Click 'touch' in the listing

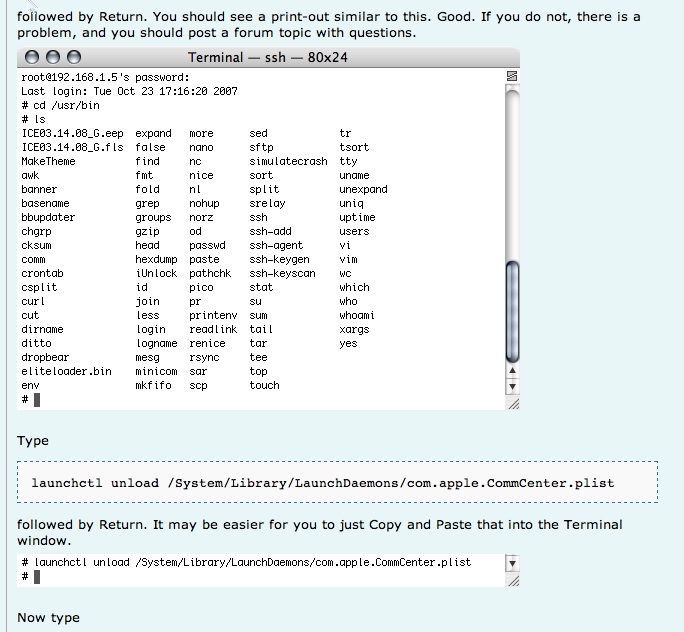[264, 385]
